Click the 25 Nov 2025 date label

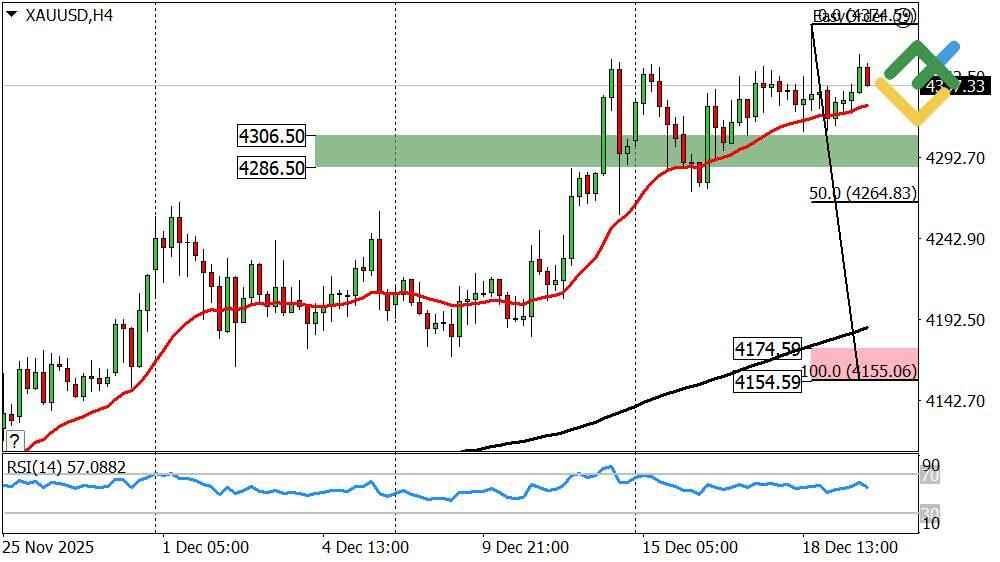(x=48, y=547)
